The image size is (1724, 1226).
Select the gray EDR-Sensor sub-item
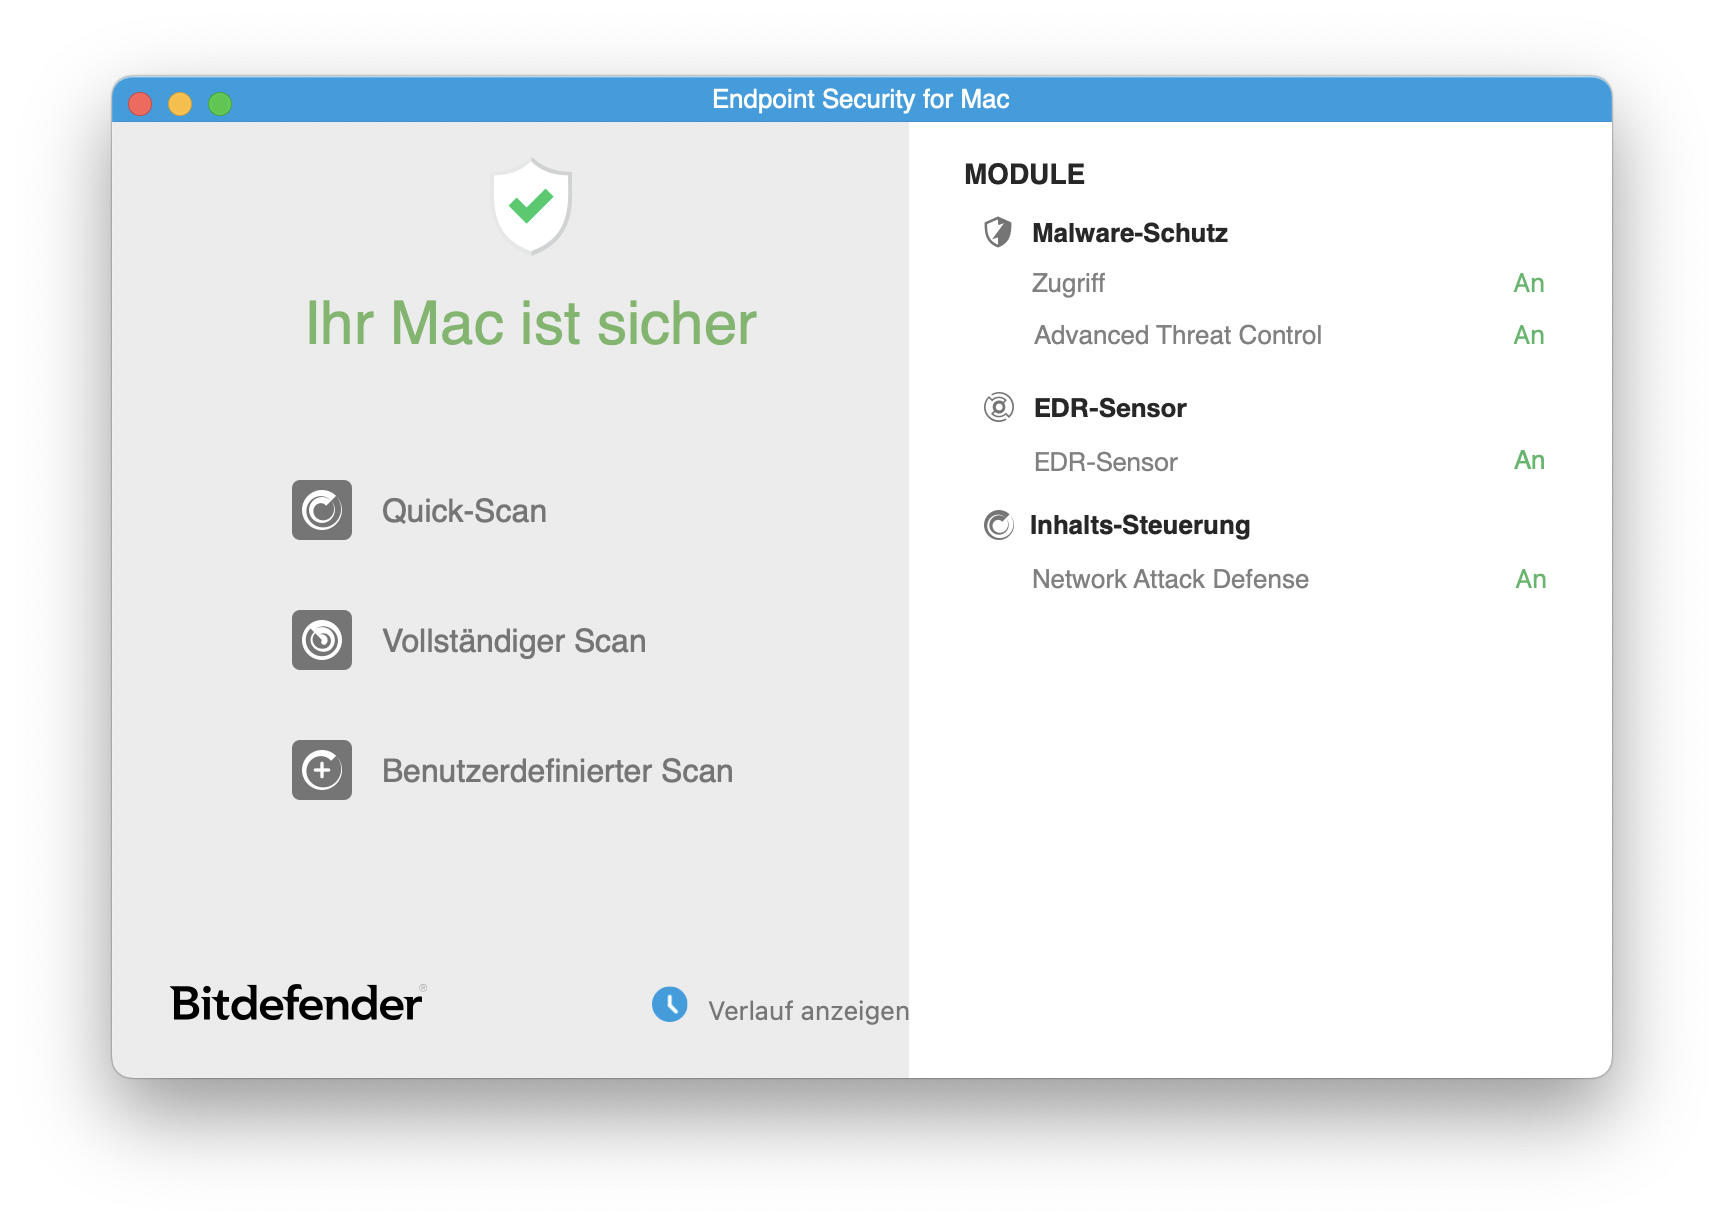(x=1106, y=462)
